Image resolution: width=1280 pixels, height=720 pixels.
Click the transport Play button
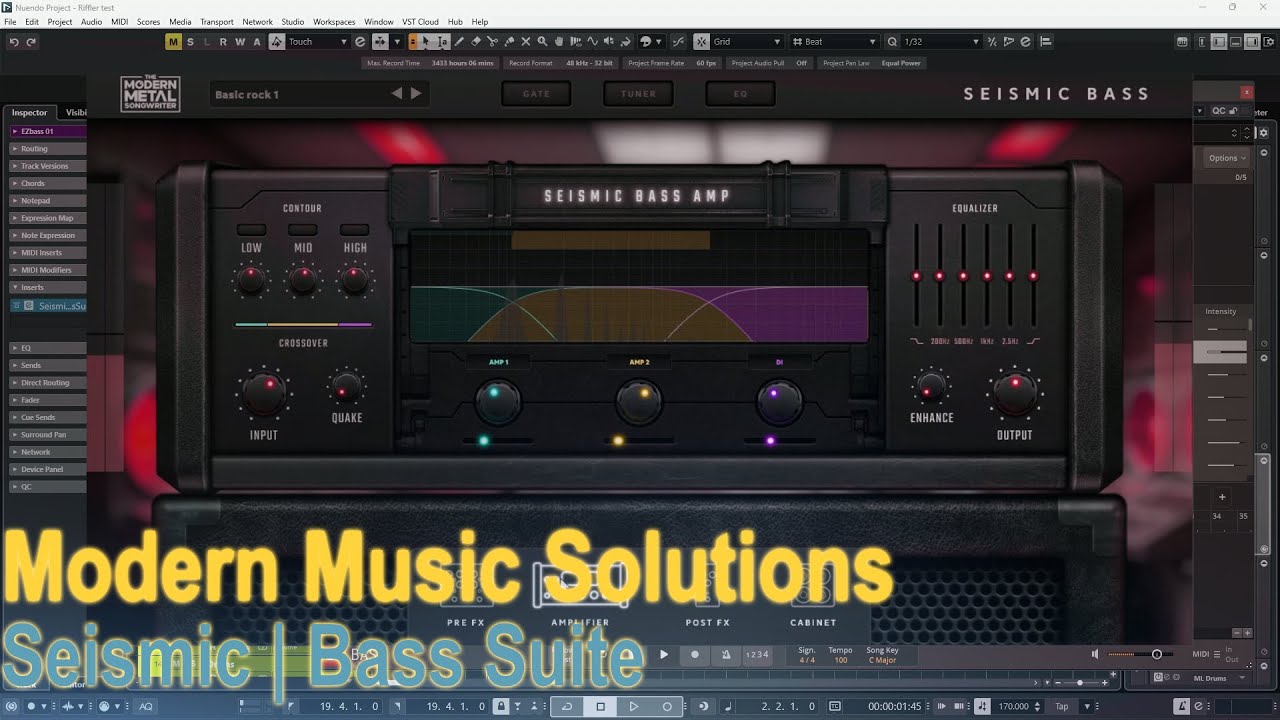pos(633,706)
